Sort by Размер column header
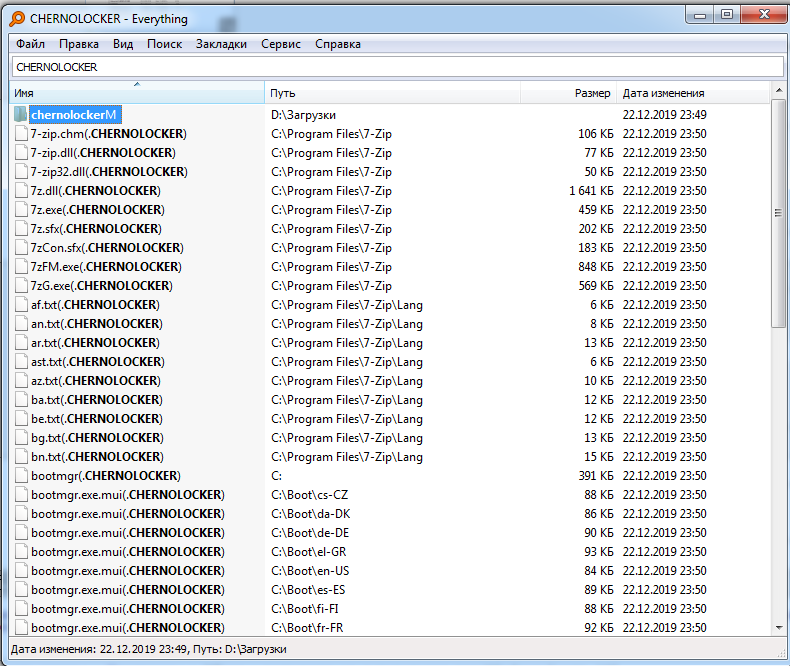Viewport: 790px width, 666px height. (568, 93)
